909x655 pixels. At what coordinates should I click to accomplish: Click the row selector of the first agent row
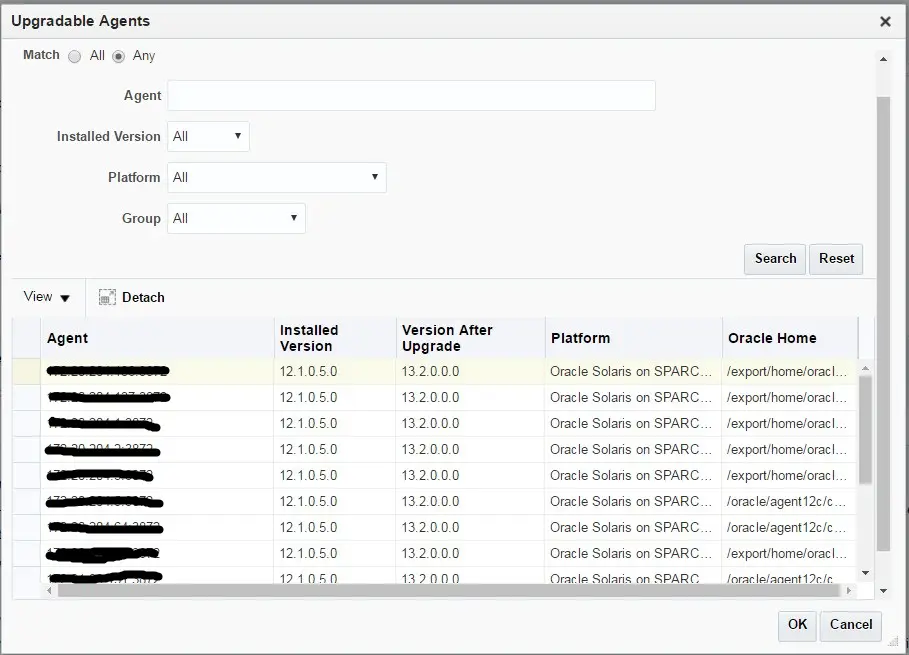pos(27,372)
